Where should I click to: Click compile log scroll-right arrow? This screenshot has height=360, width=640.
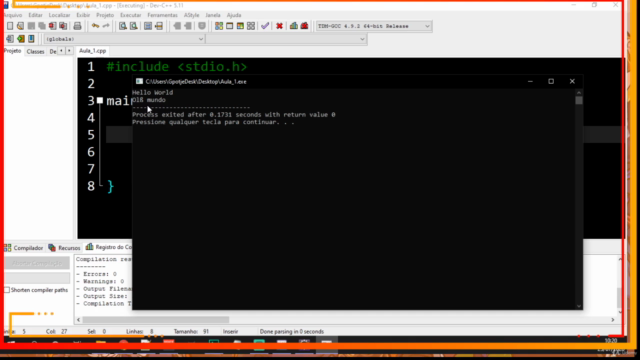pyautogui.click(x=613, y=320)
